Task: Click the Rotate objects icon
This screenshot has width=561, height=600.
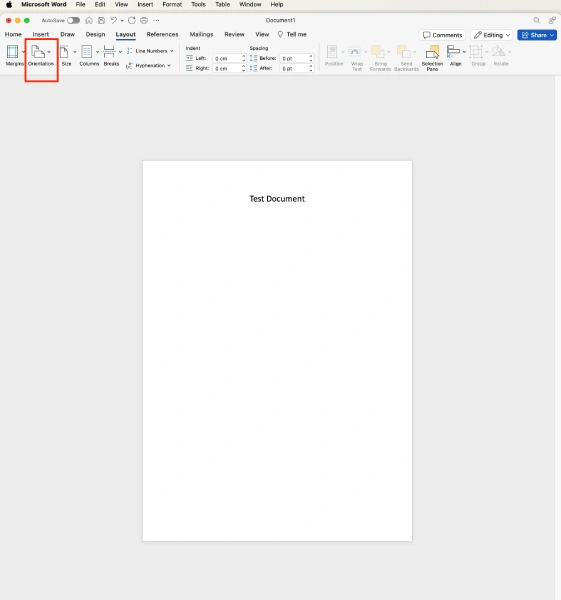Action: (x=498, y=52)
